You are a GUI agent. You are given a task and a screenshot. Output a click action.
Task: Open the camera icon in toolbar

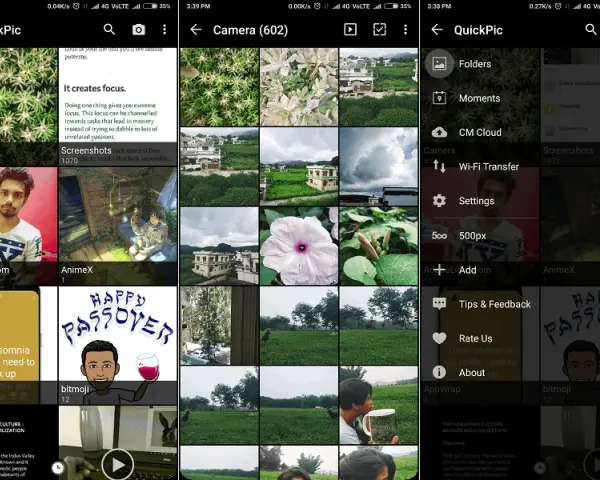[x=139, y=29]
